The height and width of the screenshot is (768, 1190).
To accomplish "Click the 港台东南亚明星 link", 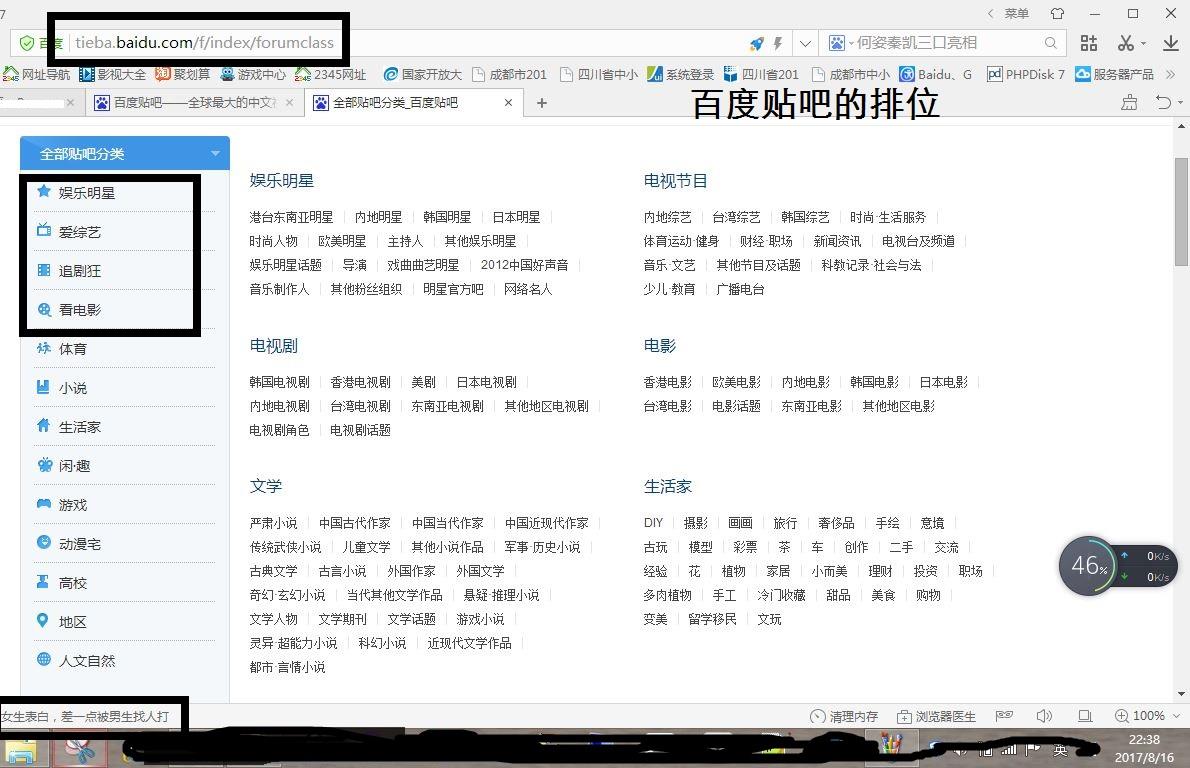I will click(291, 217).
